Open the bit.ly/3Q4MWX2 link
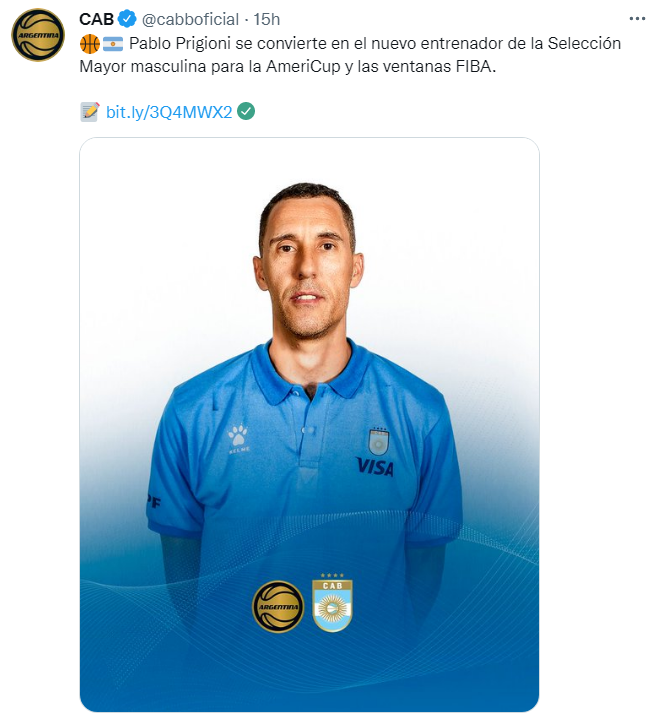657x717 pixels. 169,112
